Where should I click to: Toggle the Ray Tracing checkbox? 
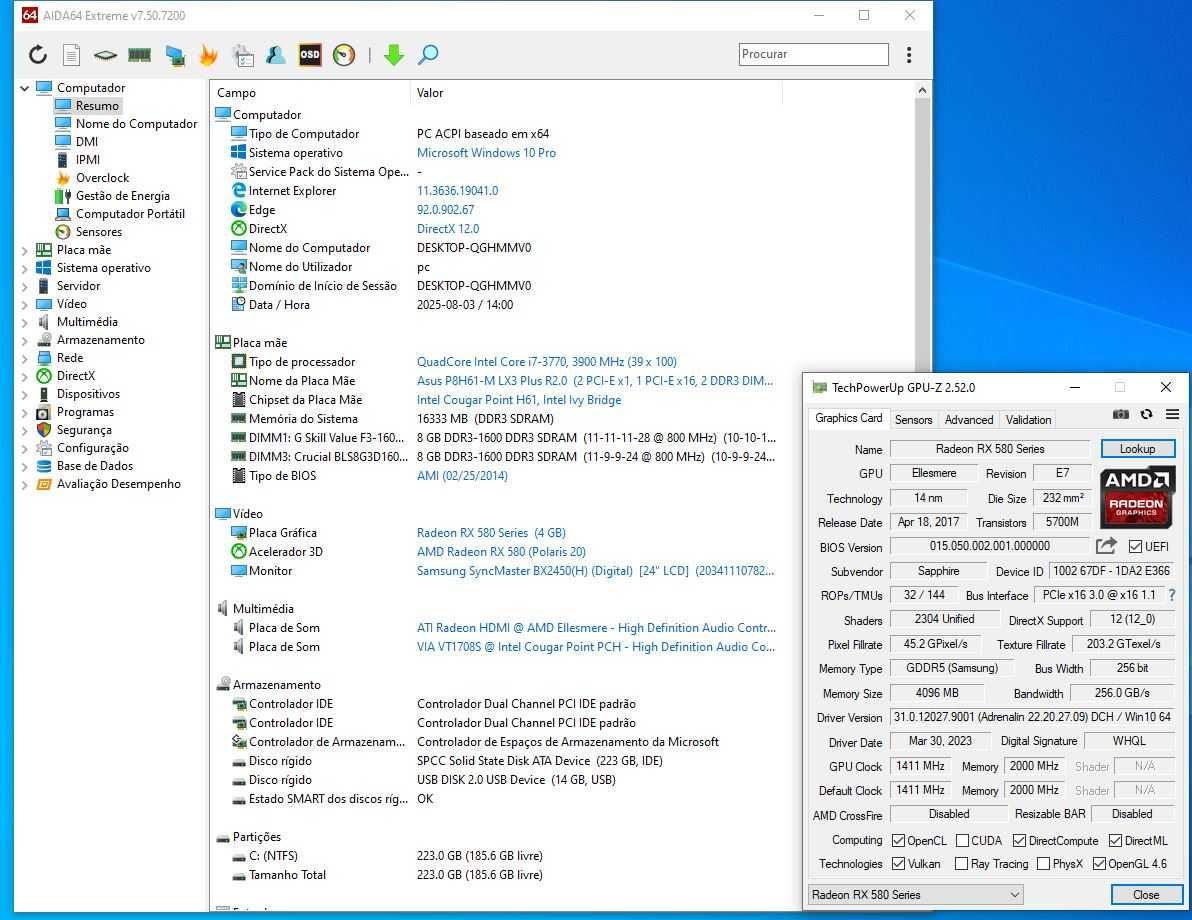click(962, 864)
